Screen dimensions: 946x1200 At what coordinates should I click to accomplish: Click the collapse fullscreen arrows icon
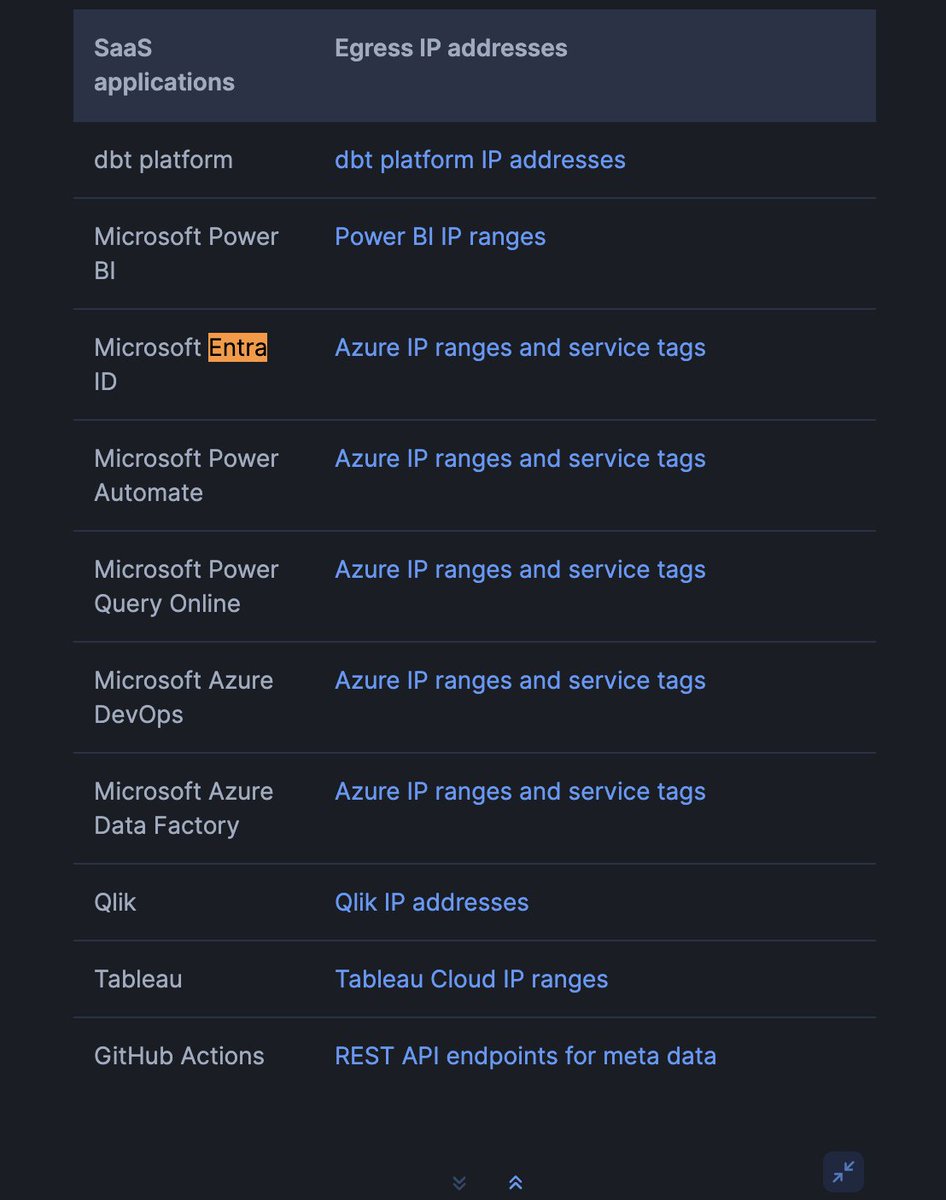[843, 1172]
